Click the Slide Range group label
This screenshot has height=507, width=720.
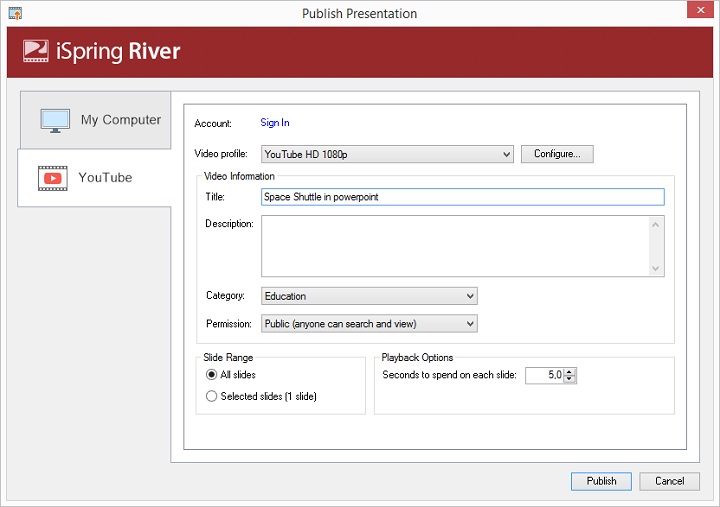228,358
